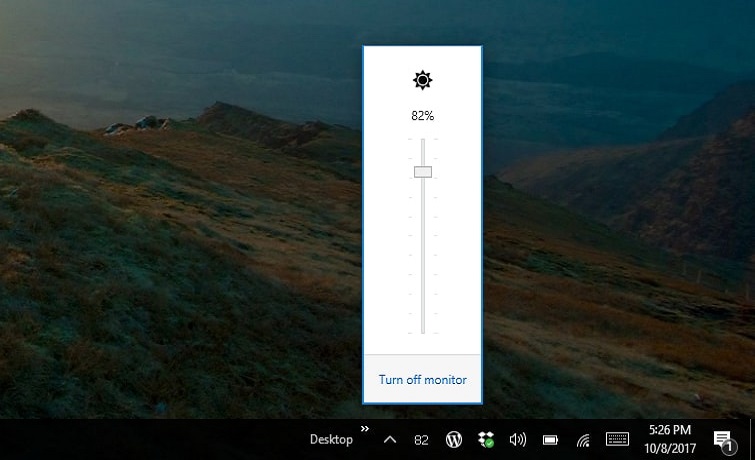Click the slider track below the thumb
Image resolution: width=755 pixels, height=460 pixels.
[423, 260]
